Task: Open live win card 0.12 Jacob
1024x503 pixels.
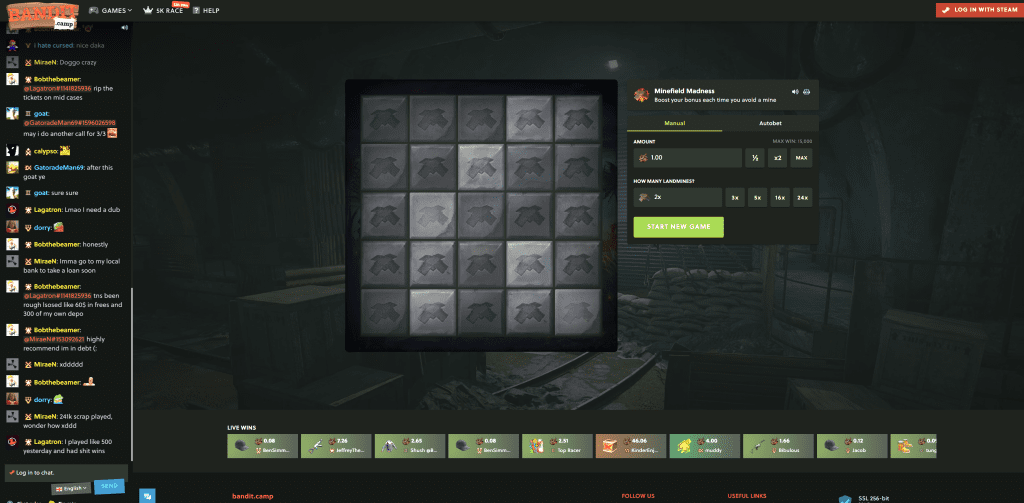Action: 852,446
